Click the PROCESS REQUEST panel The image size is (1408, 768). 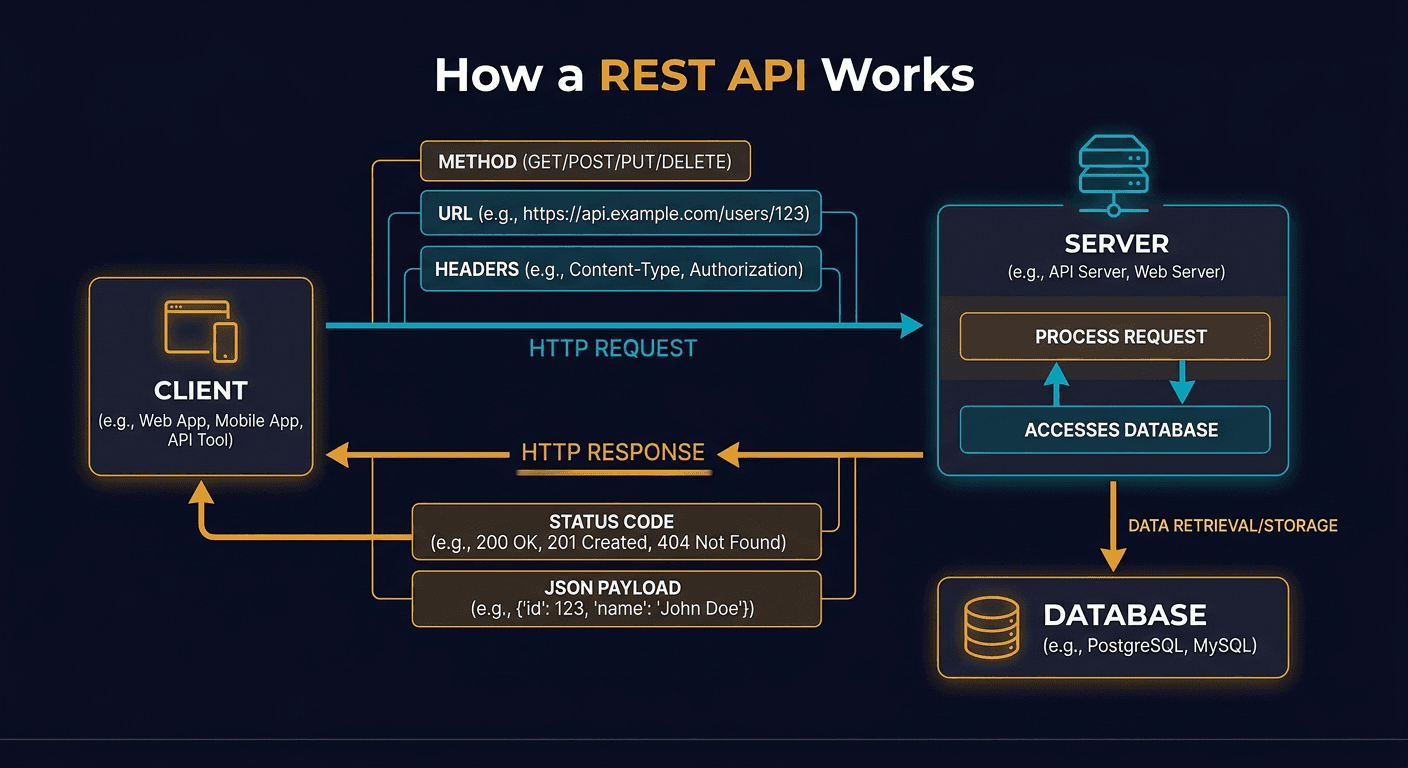pos(1114,337)
